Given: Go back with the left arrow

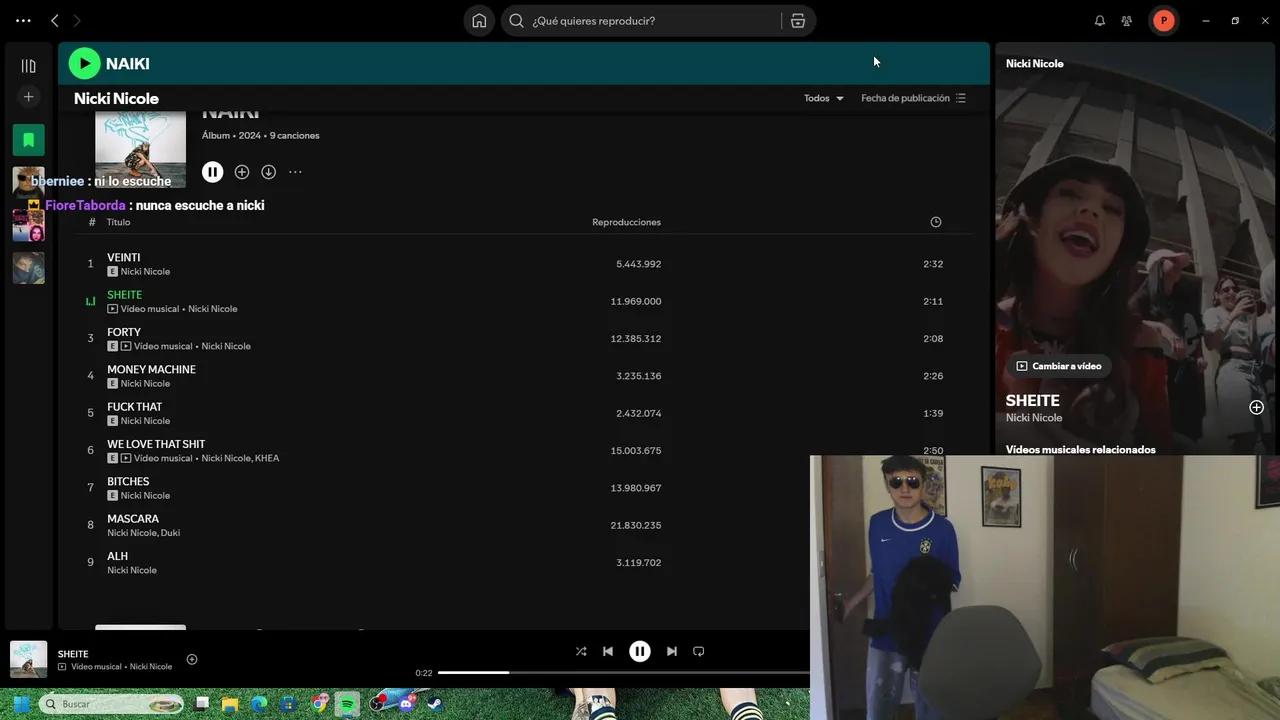Looking at the screenshot, I should coord(55,21).
